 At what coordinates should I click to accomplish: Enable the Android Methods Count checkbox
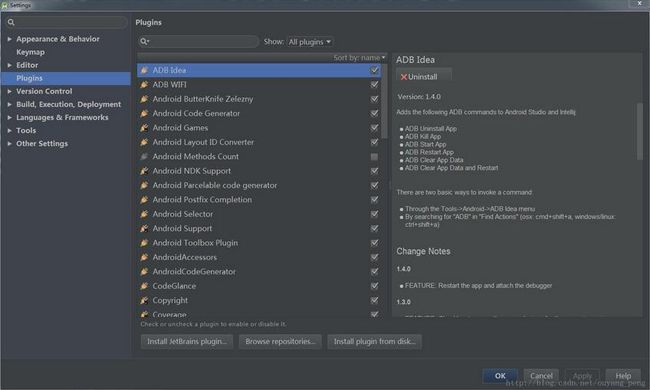pyautogui.click(x=374, y=157)
